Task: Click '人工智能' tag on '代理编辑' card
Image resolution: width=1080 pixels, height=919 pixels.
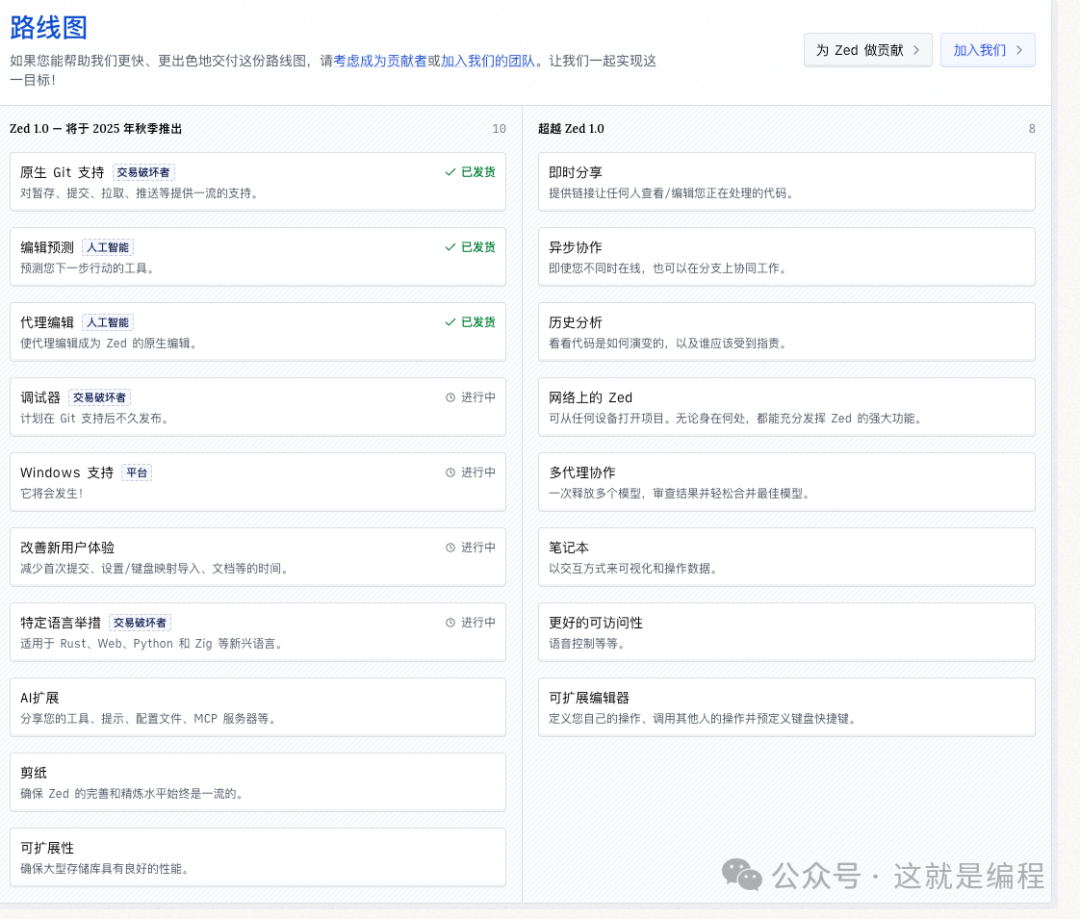Action: [x=107, y=322]
